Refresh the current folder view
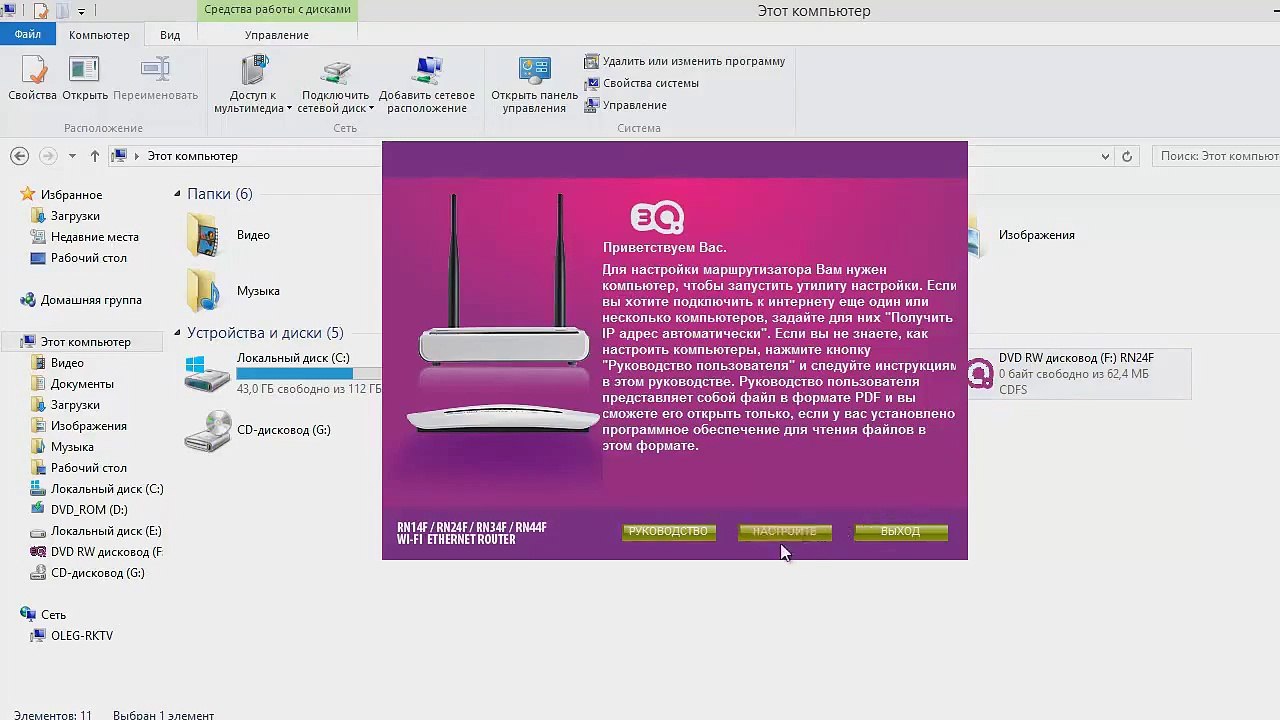 (x=1127, y=156)
